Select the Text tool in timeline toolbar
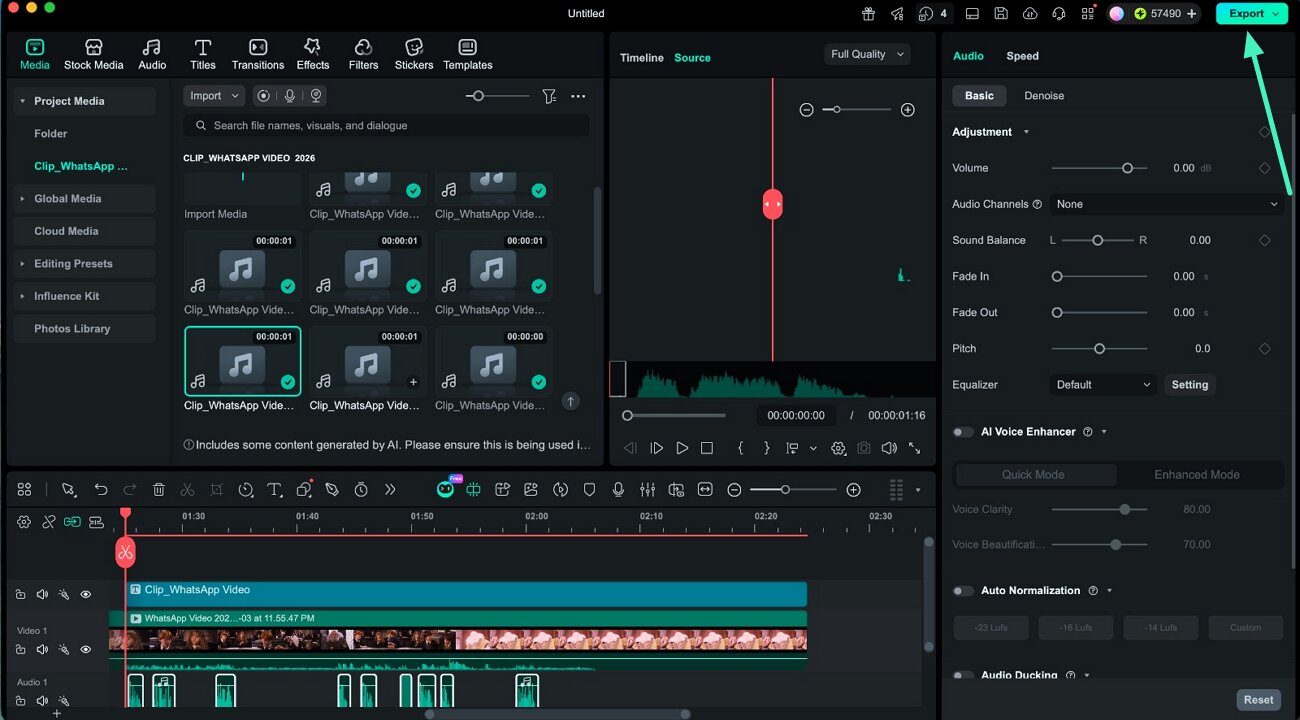Screen dimensions: 1300x720 (x=274, y=490)
